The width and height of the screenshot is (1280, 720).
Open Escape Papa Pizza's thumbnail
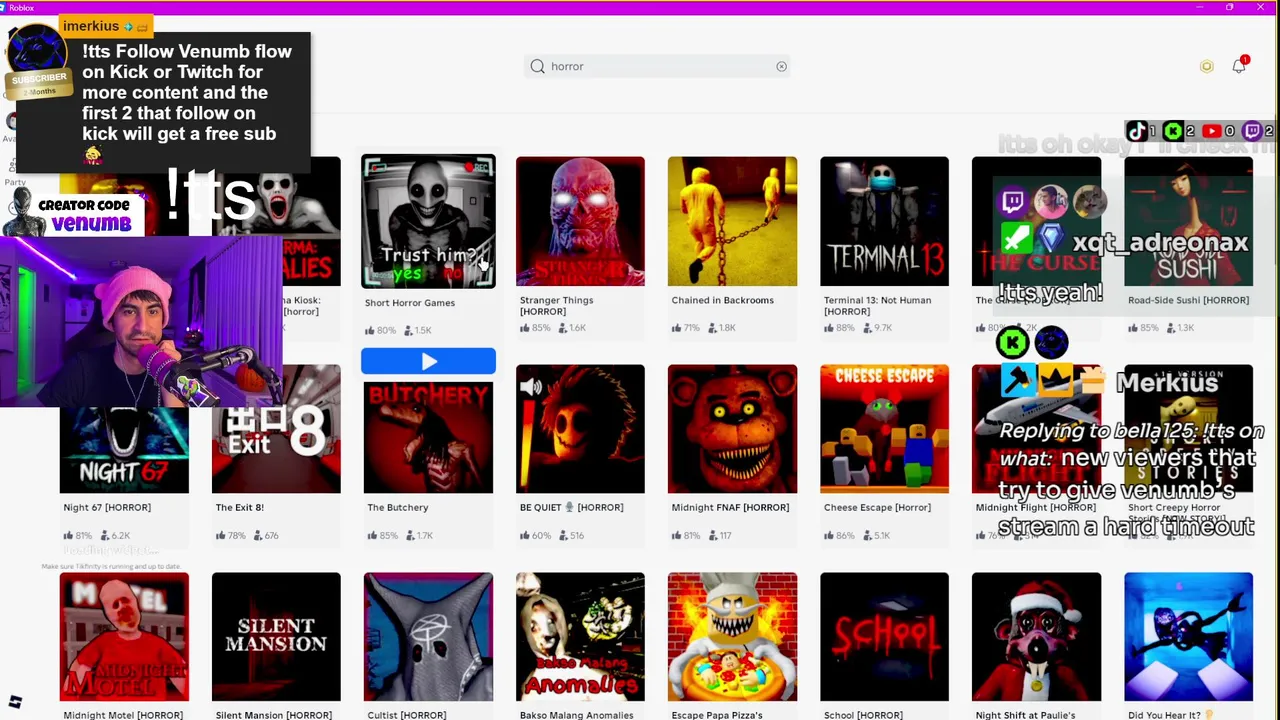tap(732, 637)
